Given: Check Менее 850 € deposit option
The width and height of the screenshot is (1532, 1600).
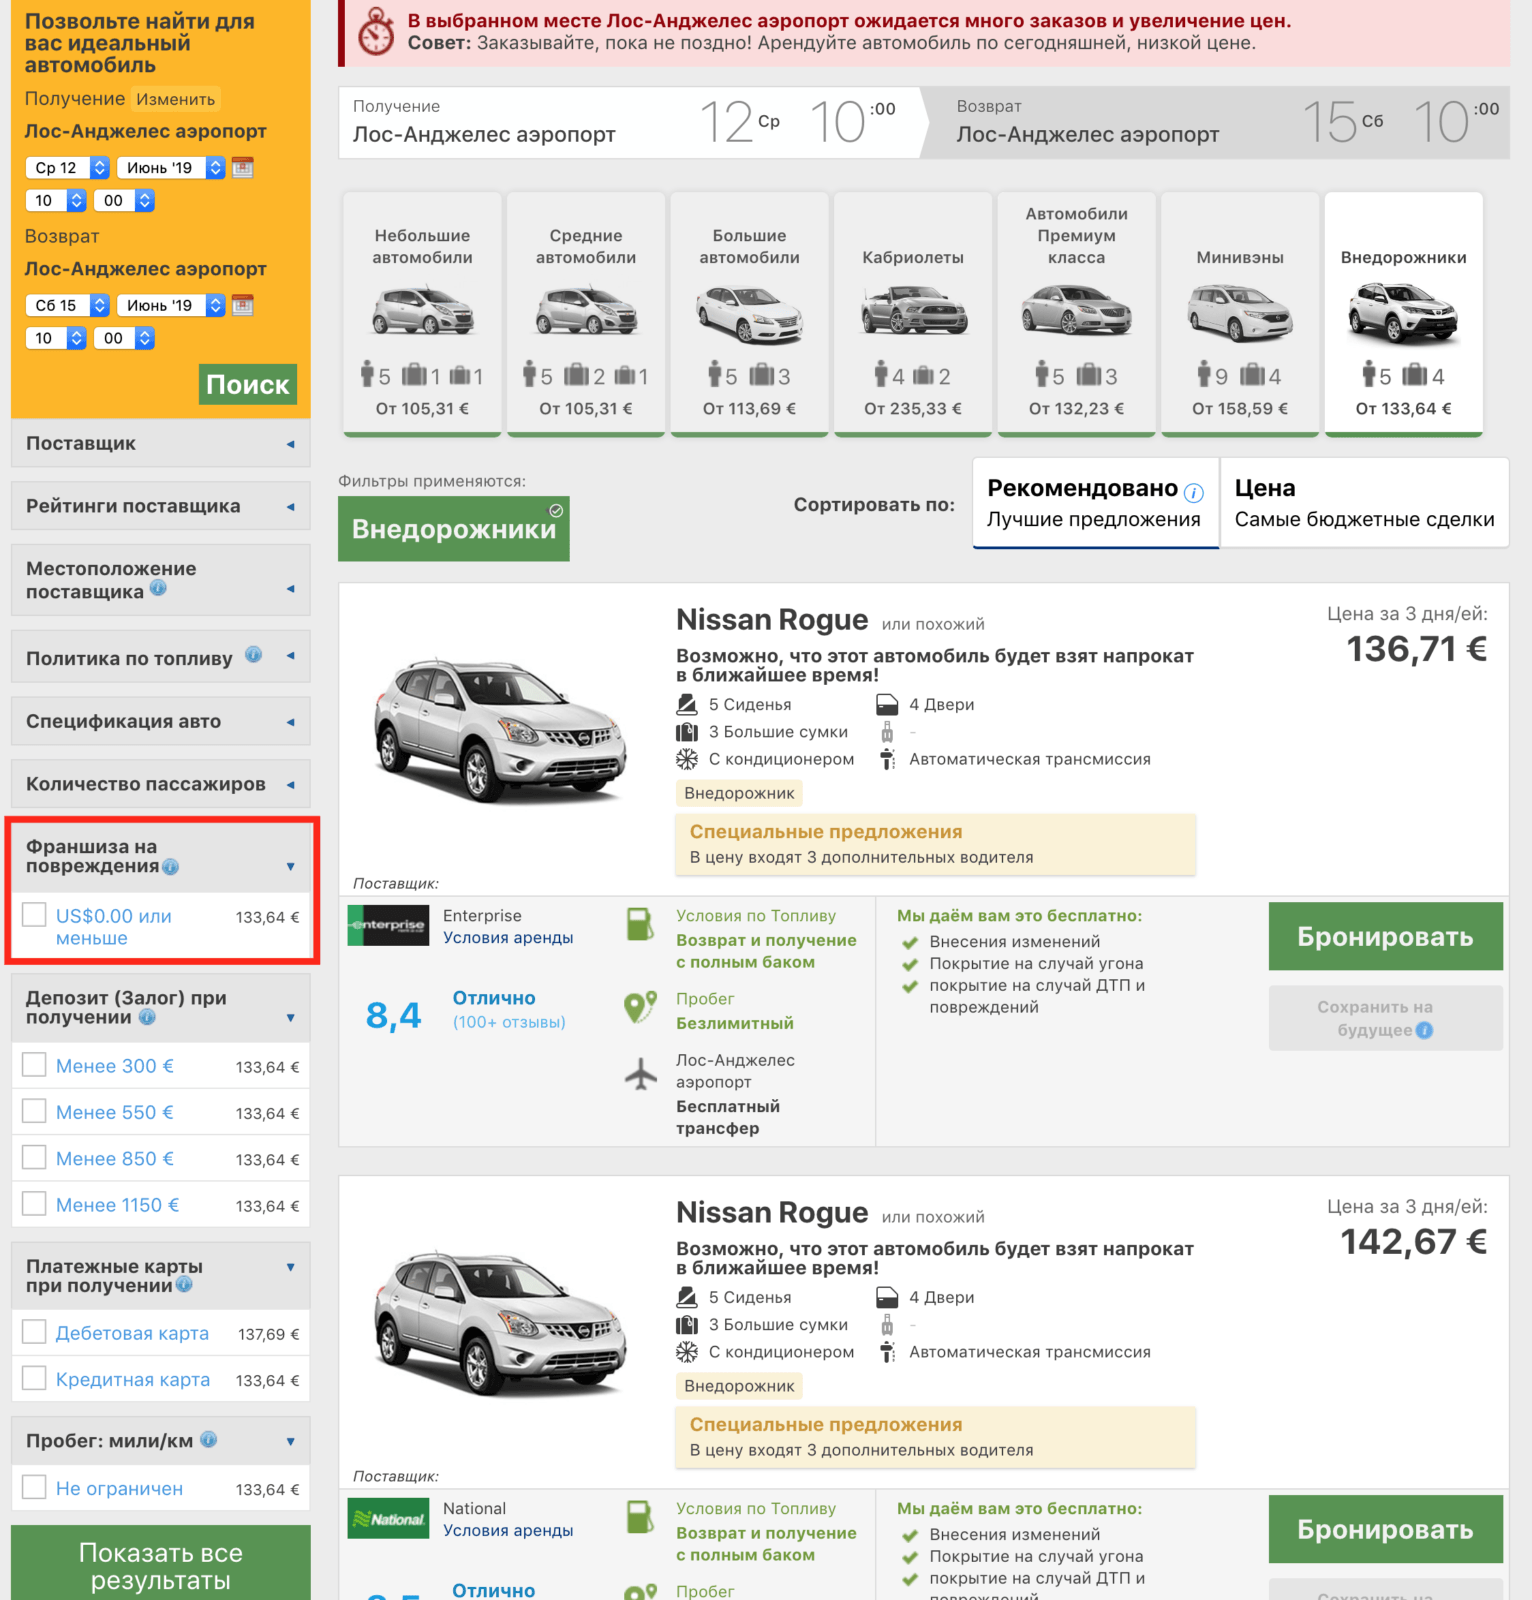Looking at the screenshot, I should click(34, 1157).
